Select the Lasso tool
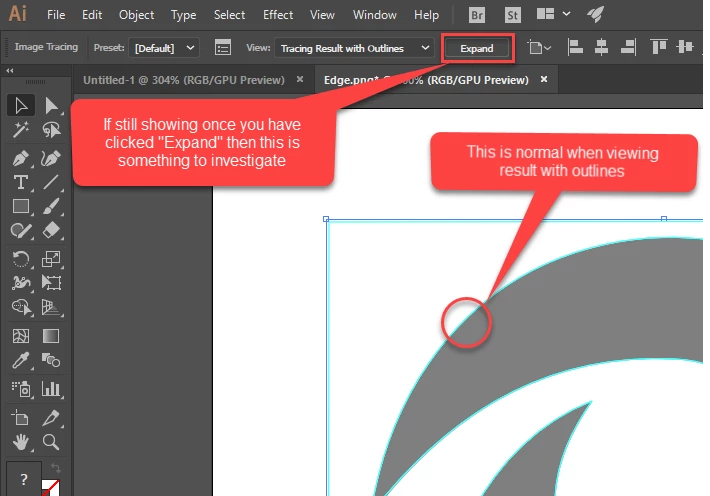Image resolution: width=710 pixels, height=496 pixels. (x=51, y=130)
